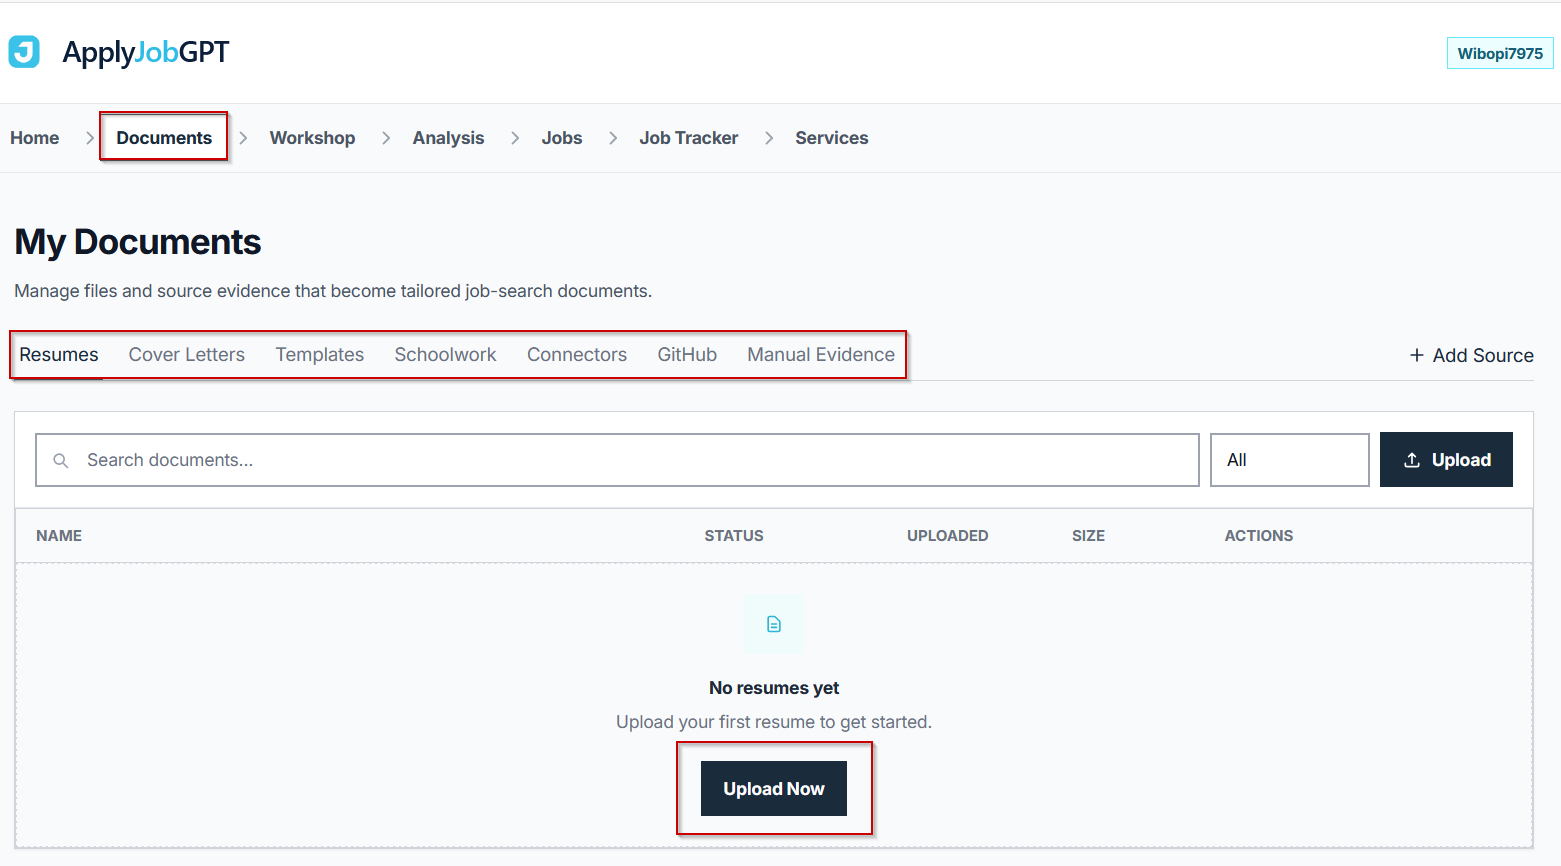Click the No resumes yet message
The height and width of the screenshot is (866, 1561).
click(774, 688)
